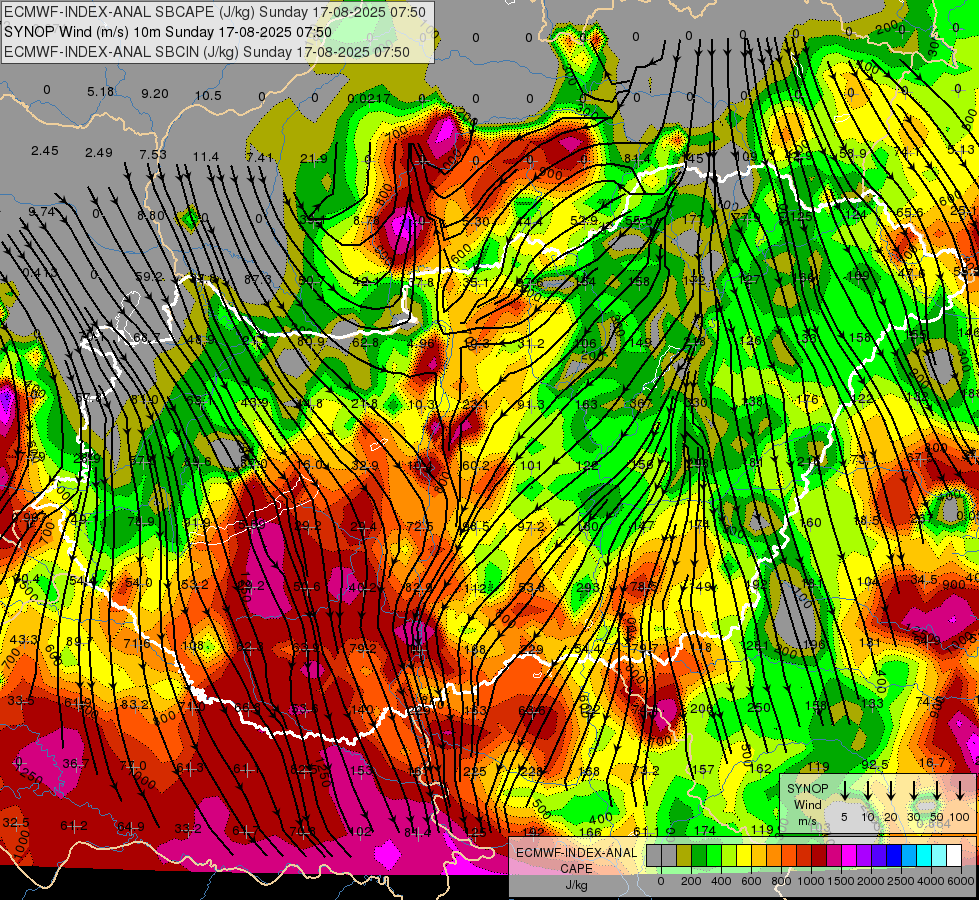Click the 1500 tick label on the color scale
This screenshot has width=979, height=900.
(840, 881)
